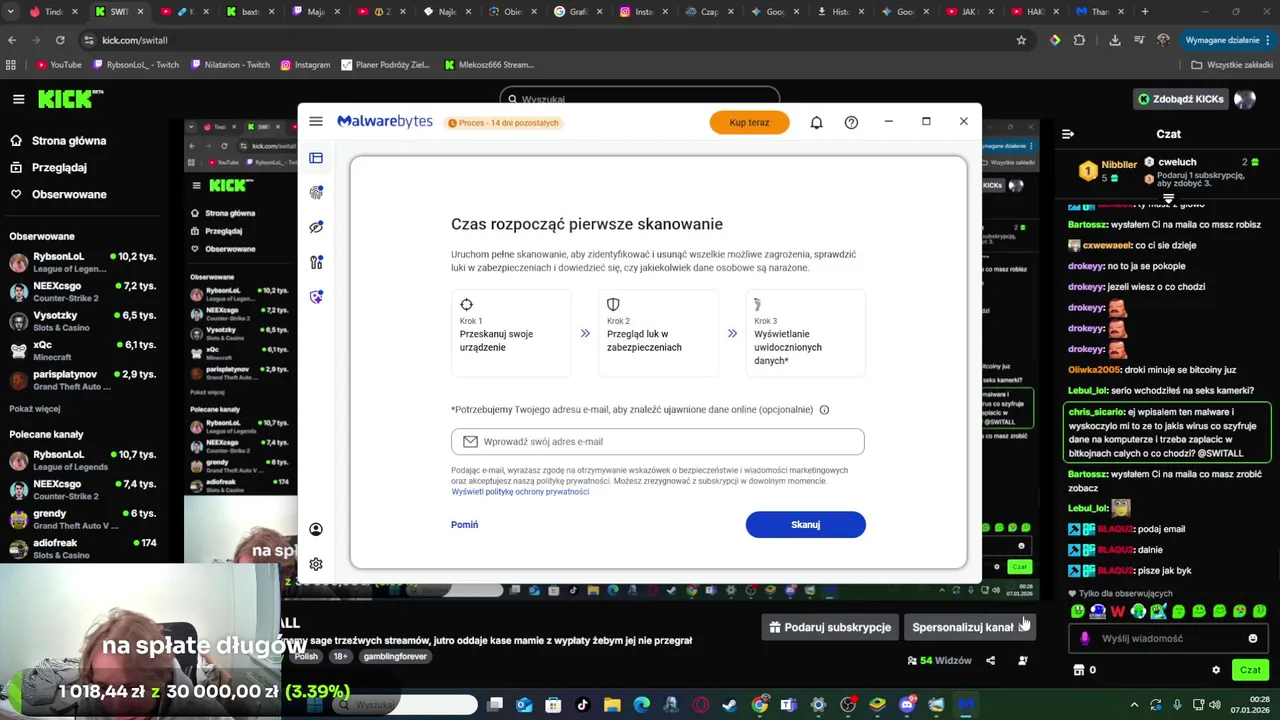Expand followed list with Pokaż więcej
Screen dimensions: 1280x720
35,409
